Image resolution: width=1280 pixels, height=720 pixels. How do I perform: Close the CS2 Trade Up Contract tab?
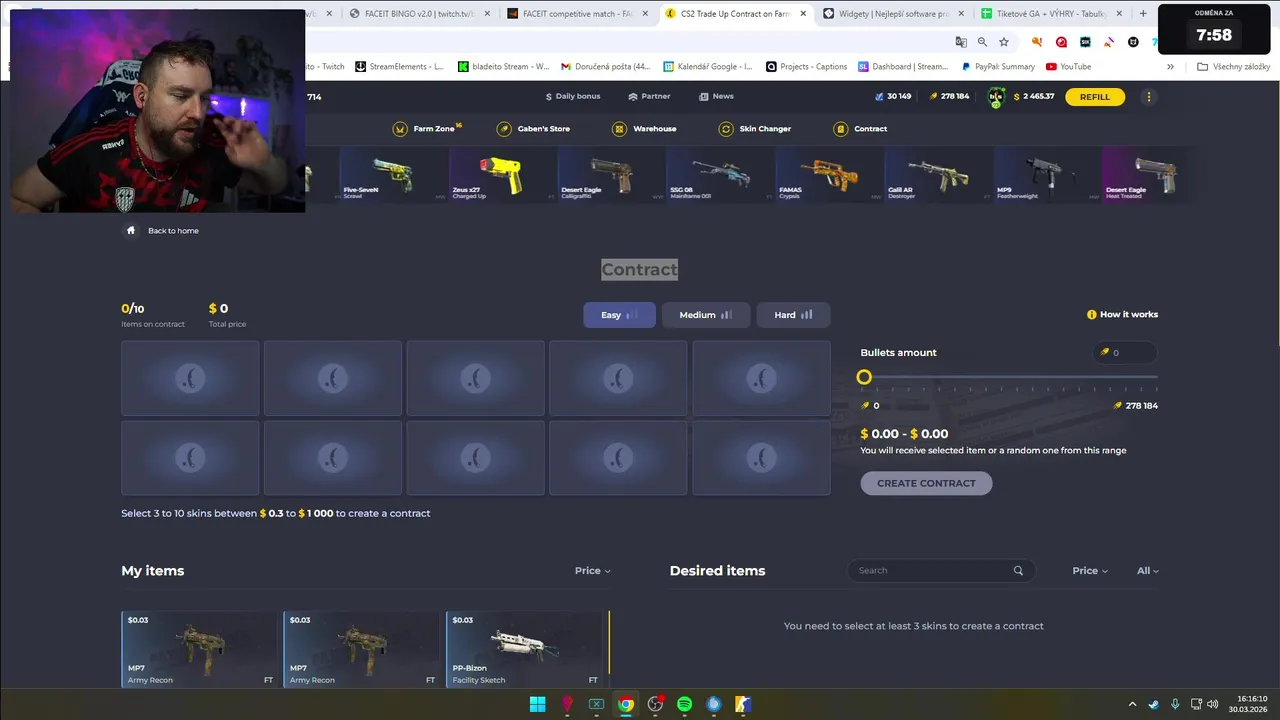click(803, 14)
